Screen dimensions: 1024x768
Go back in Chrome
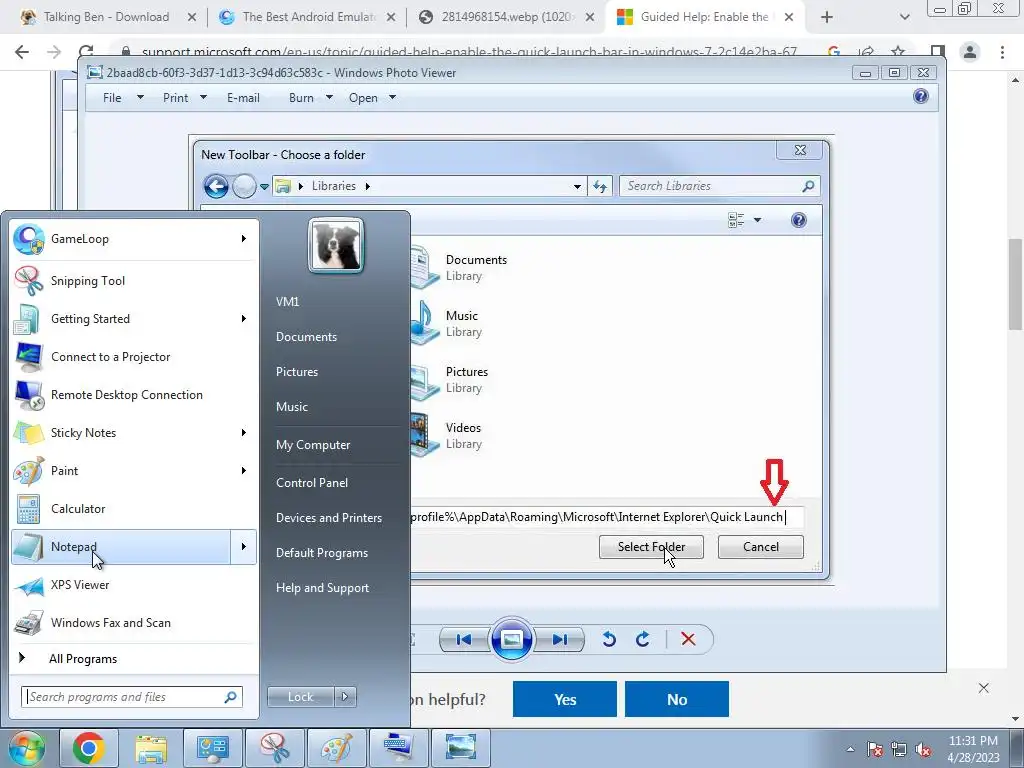[x=22, y=52]
